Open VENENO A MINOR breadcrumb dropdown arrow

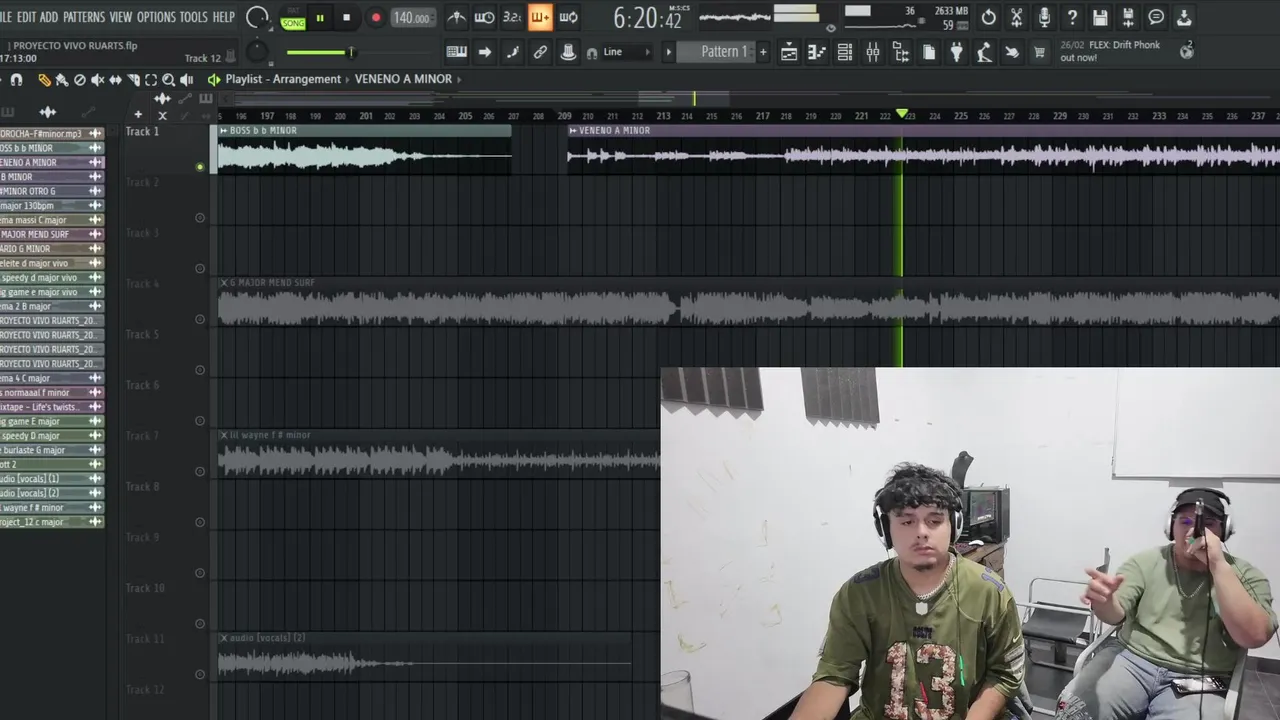459,79
